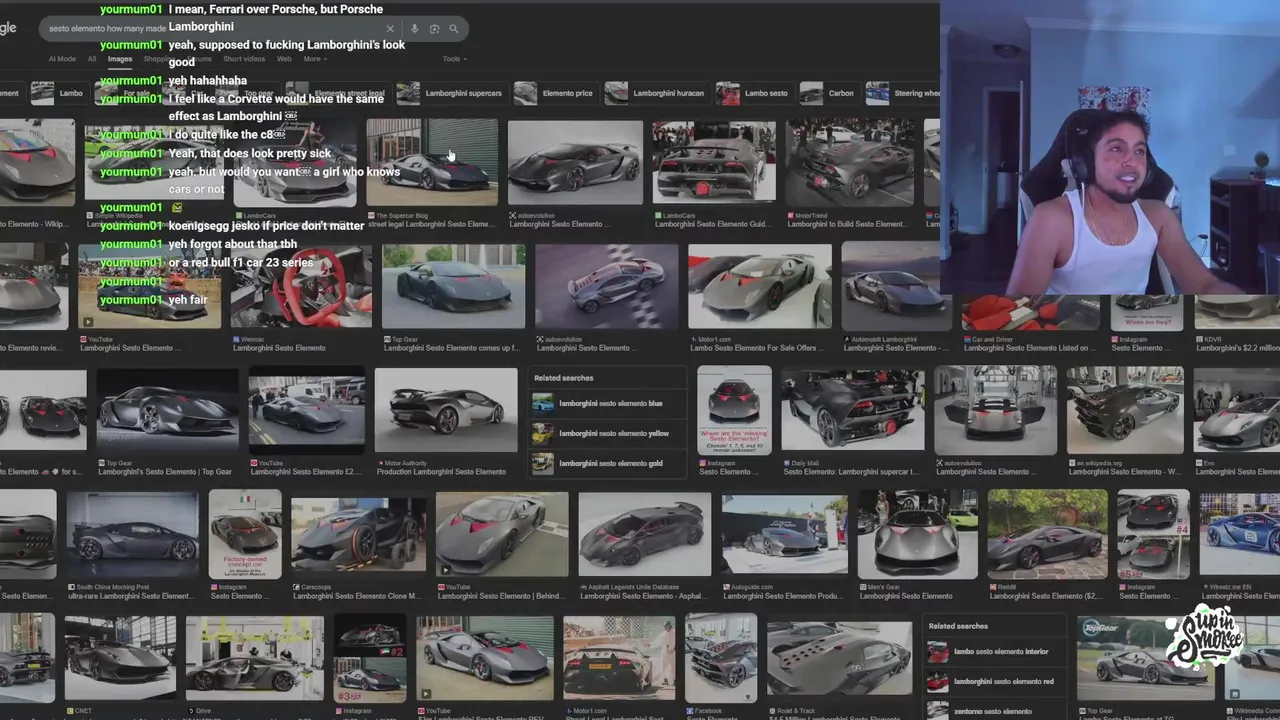Image resolution: width=1280 pixels, height=720 pixels.
Task: Open the Tools dropdown
Action: 455,59
